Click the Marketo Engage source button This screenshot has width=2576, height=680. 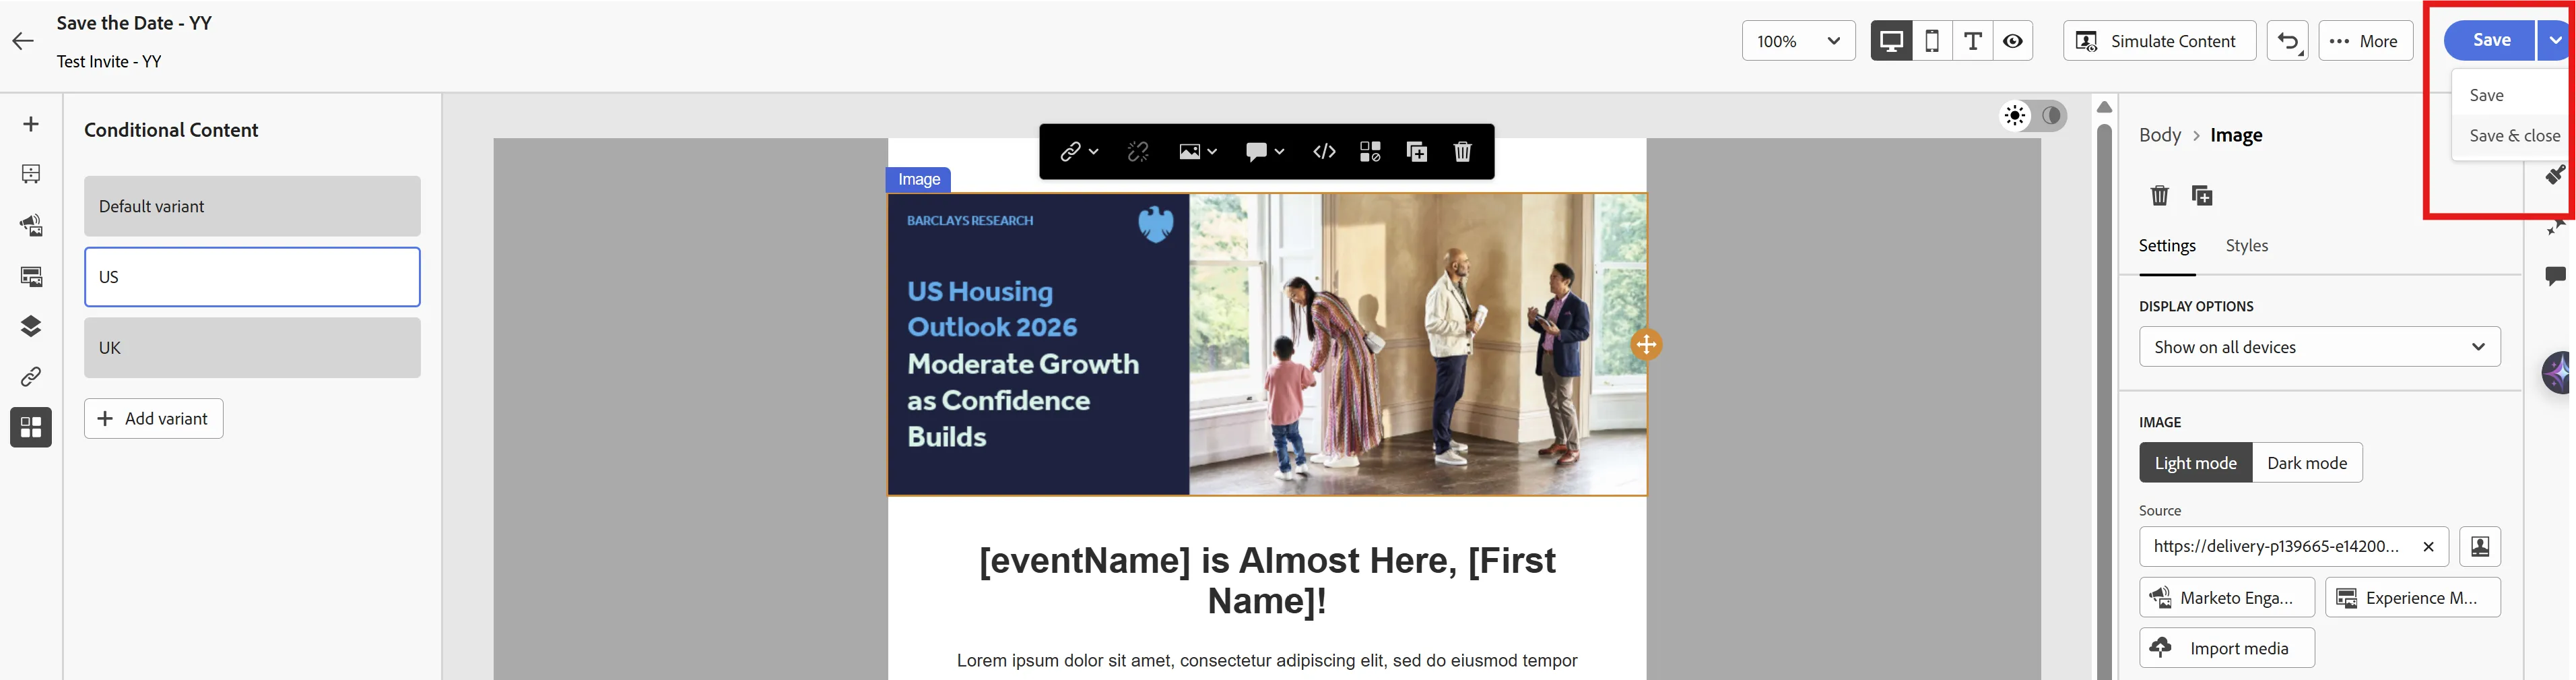(x=2226, y=598)
